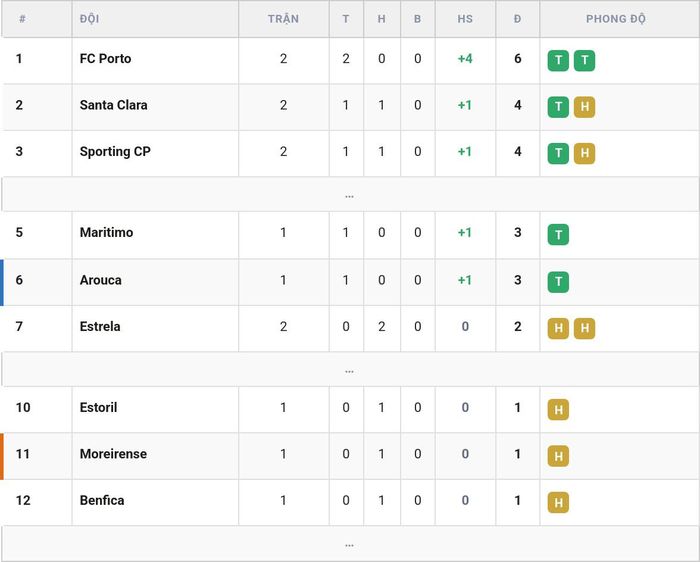Click Benfica's yellow H form badge
Image resolution: width=700 pixels, height=562 pixels.
tap(558, 502)
